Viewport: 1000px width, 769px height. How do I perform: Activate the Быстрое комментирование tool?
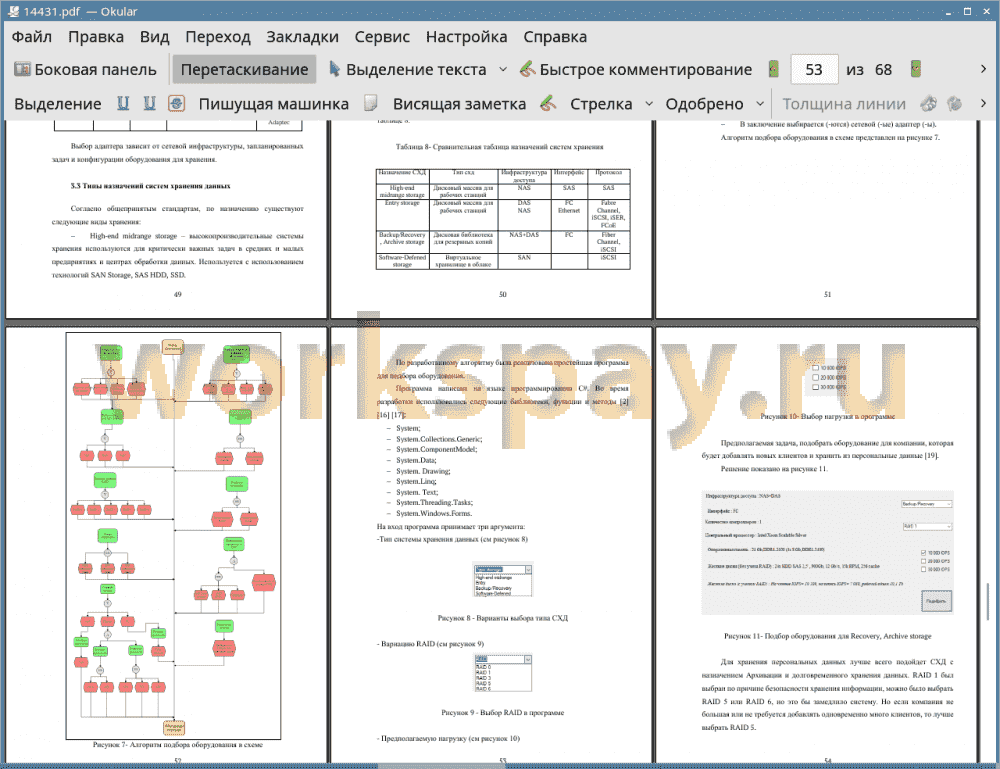(x=636, y=70)
